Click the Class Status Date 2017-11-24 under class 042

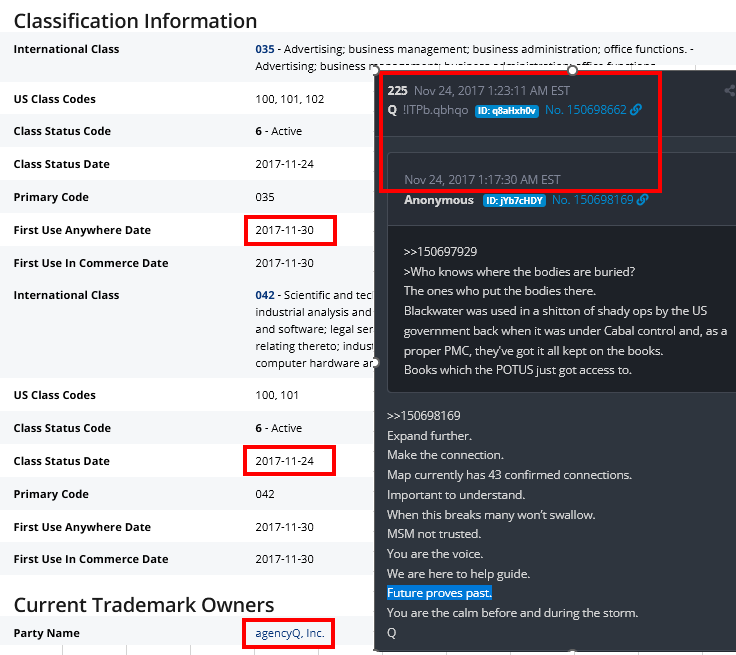[284, 461]
